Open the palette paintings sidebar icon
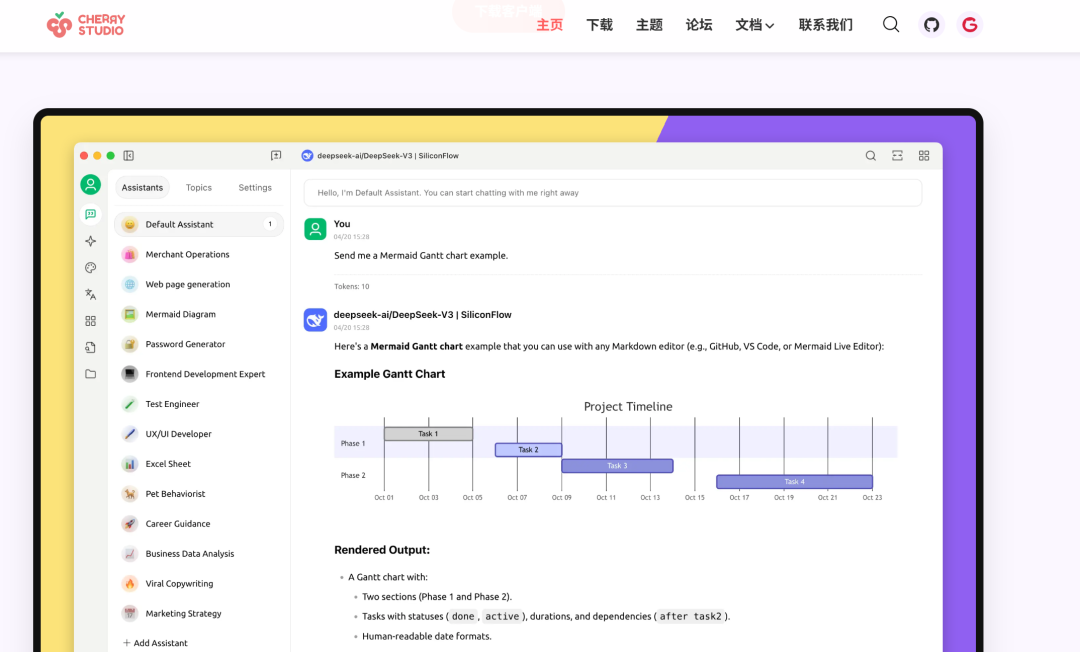The width and height of the screenshot is (1080, 652). 90,268
